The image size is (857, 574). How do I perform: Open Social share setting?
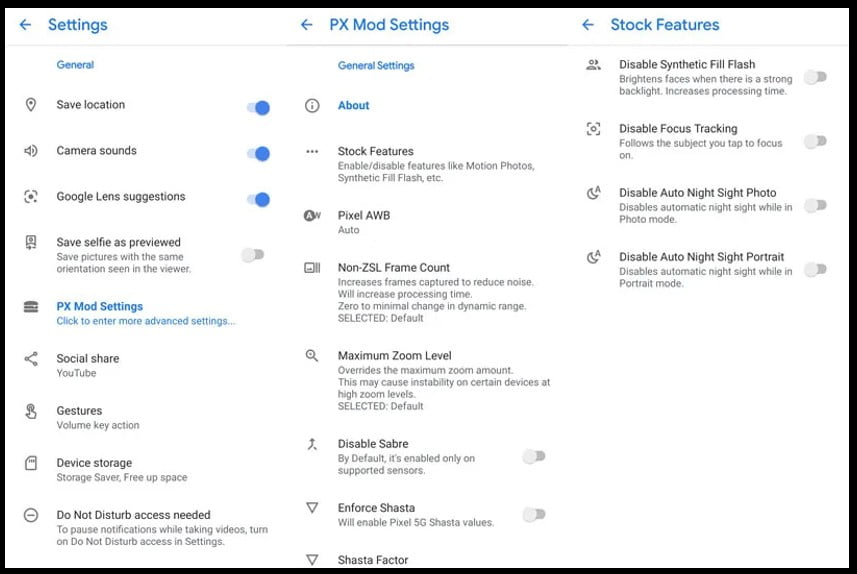pyautogui.click(x=146, y=365)
